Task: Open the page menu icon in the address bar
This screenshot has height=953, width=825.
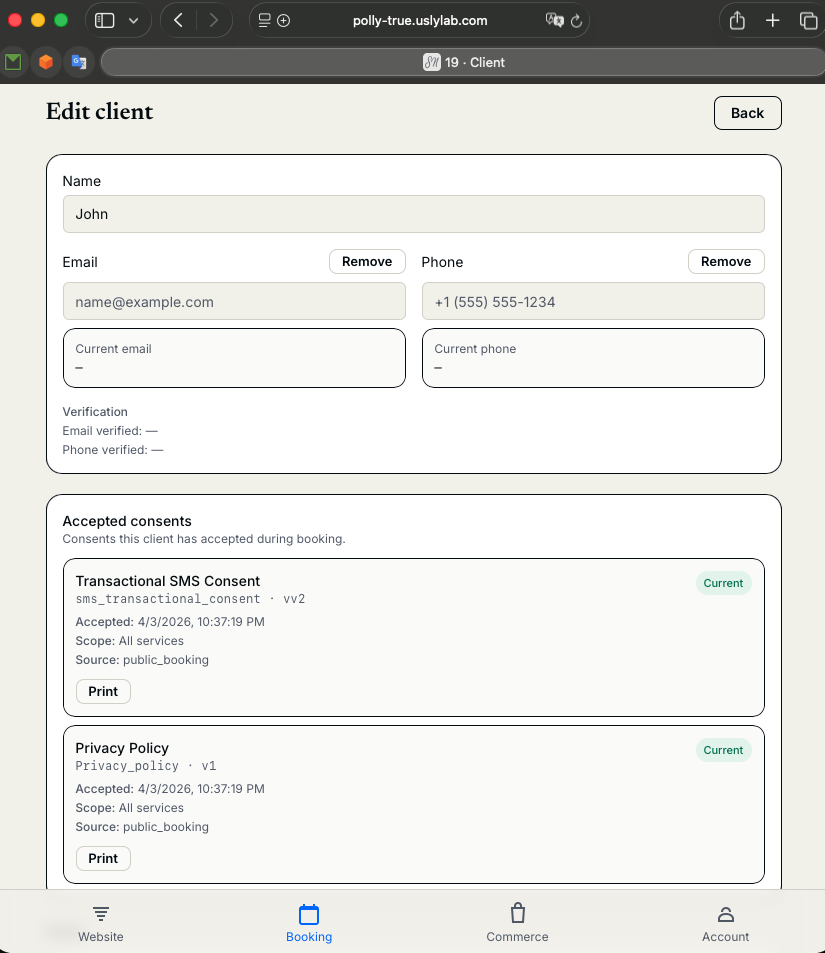Action: [x=264, y=20]
